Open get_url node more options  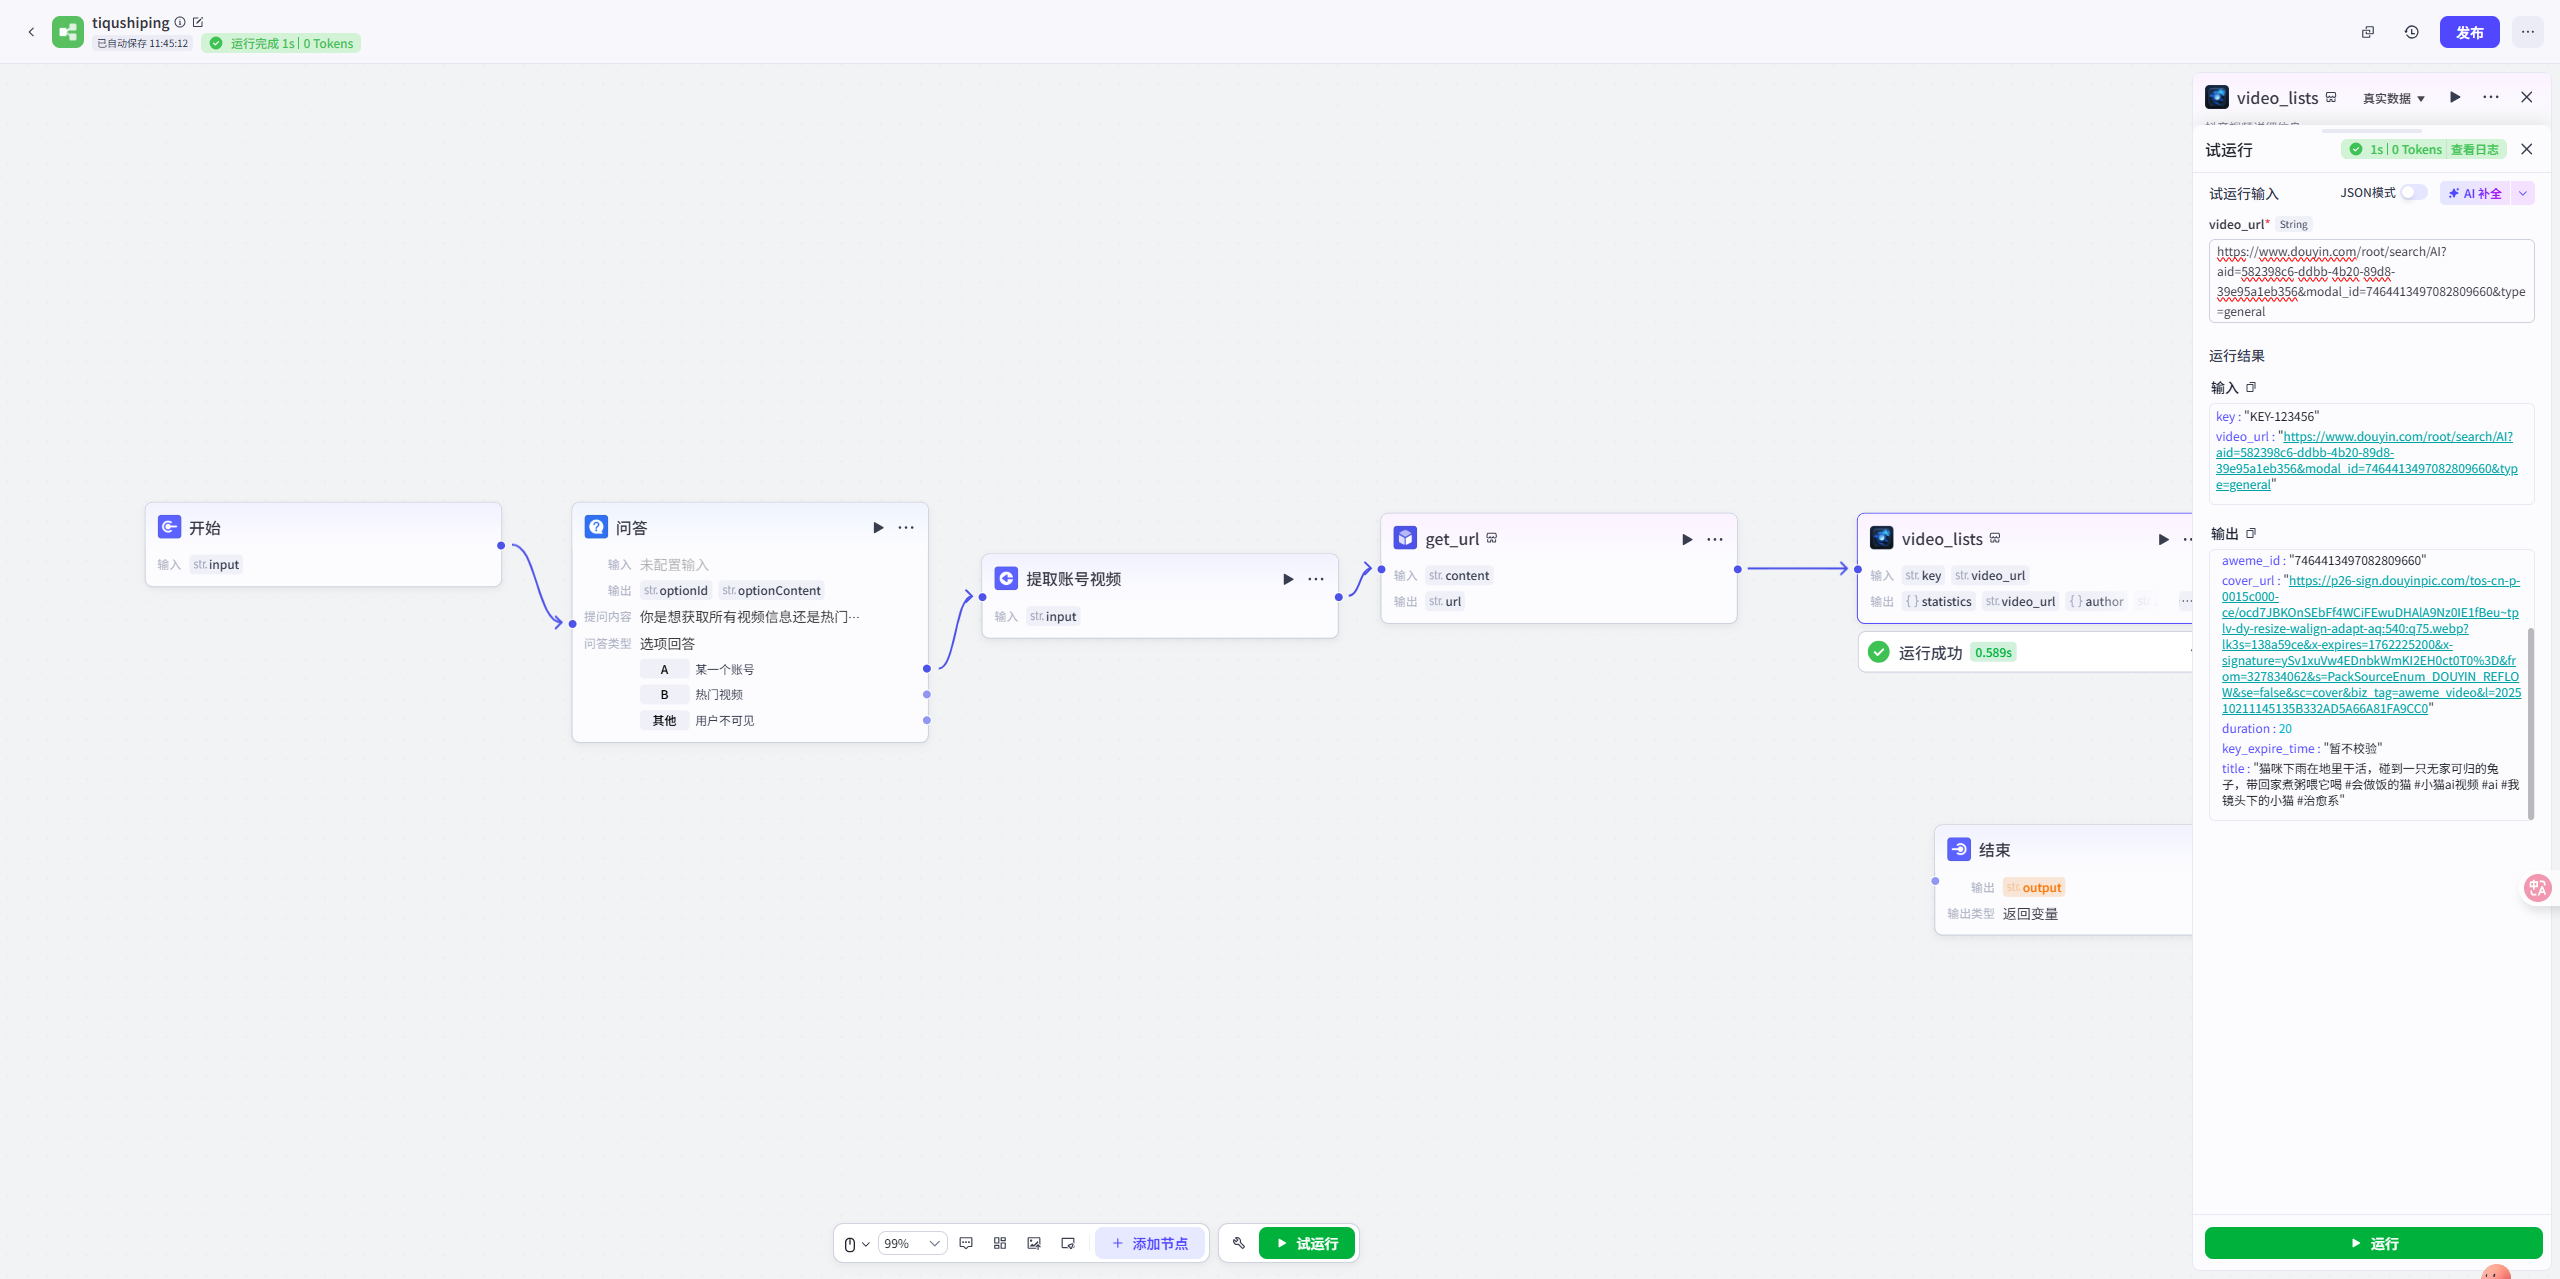1715,539
